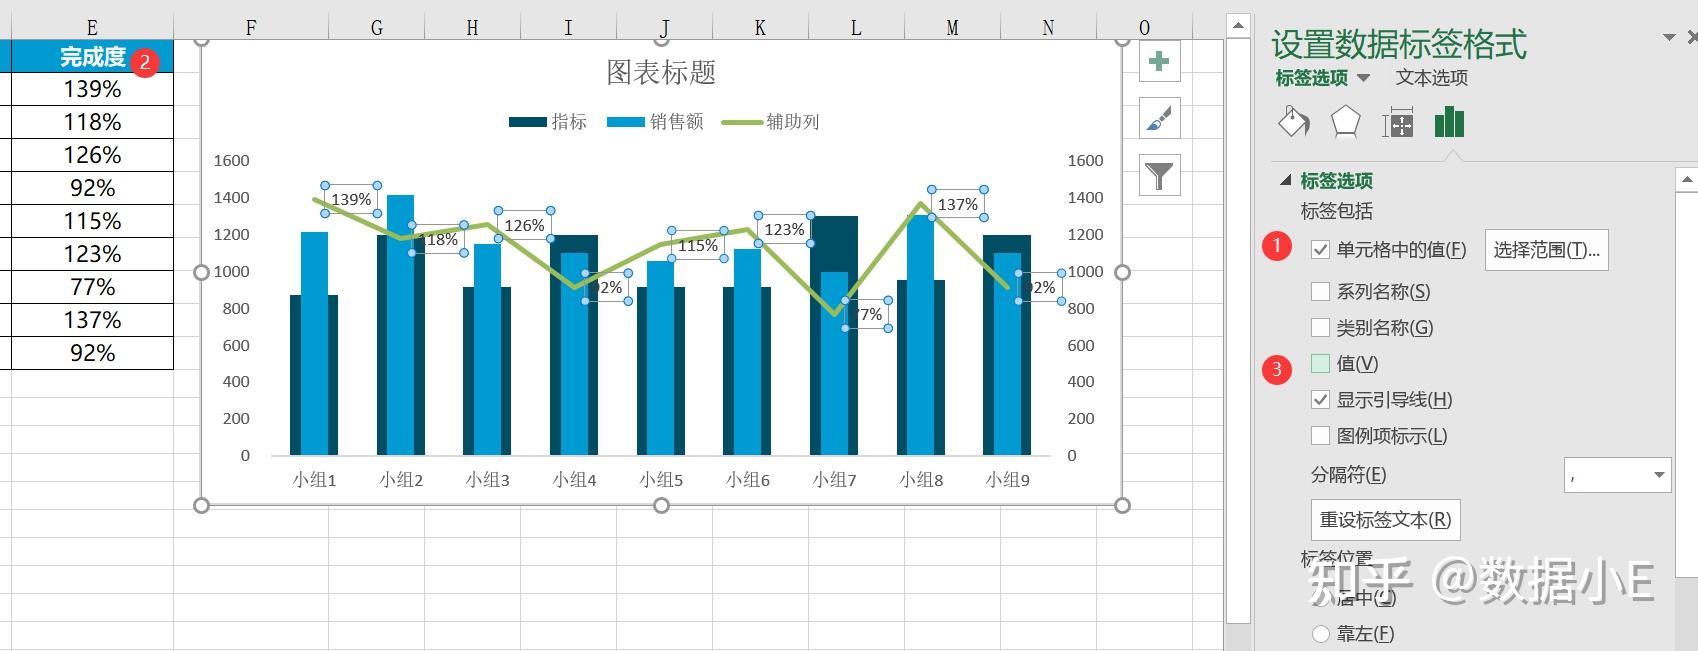Click the 小组7 category axis label

[834, 480]
